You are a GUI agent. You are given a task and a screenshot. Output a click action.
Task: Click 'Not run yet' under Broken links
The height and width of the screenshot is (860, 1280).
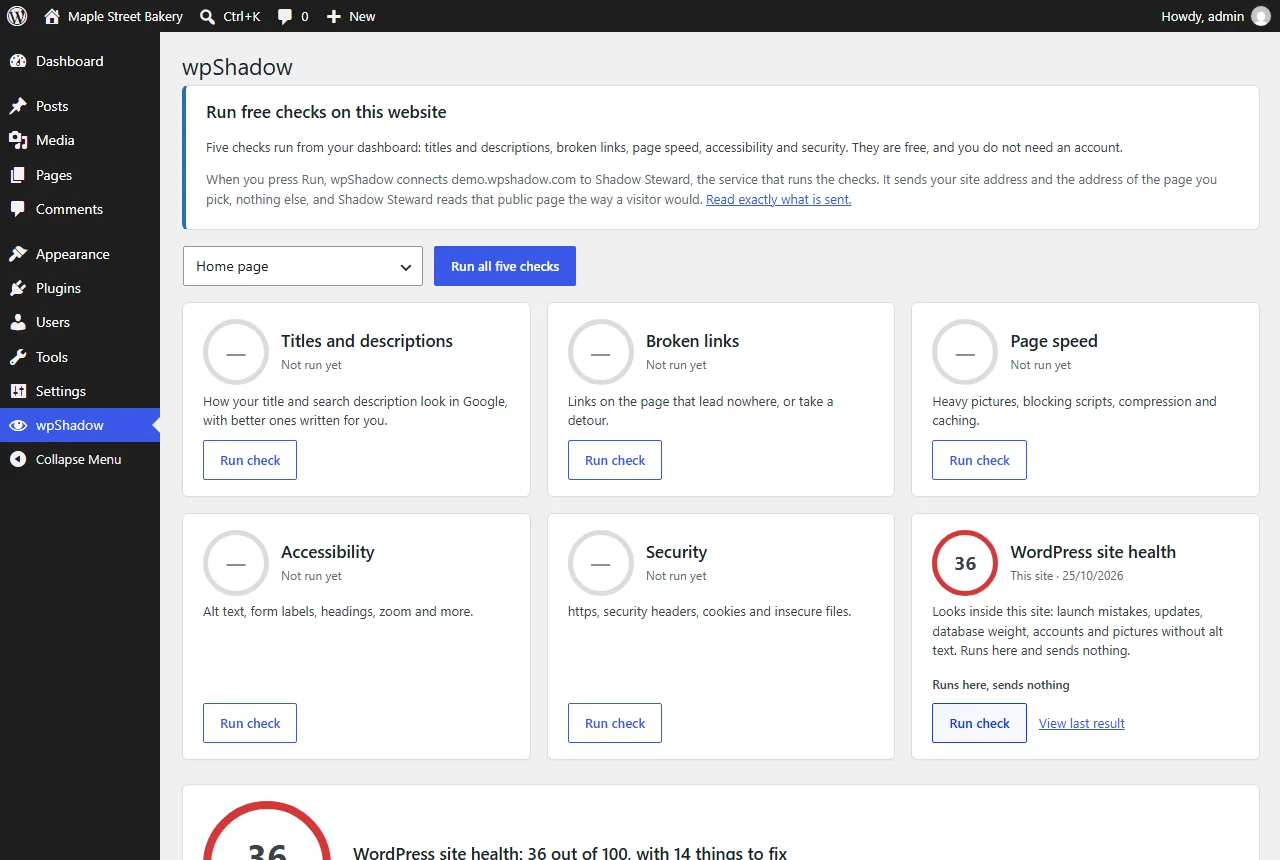tap(676, 365)
